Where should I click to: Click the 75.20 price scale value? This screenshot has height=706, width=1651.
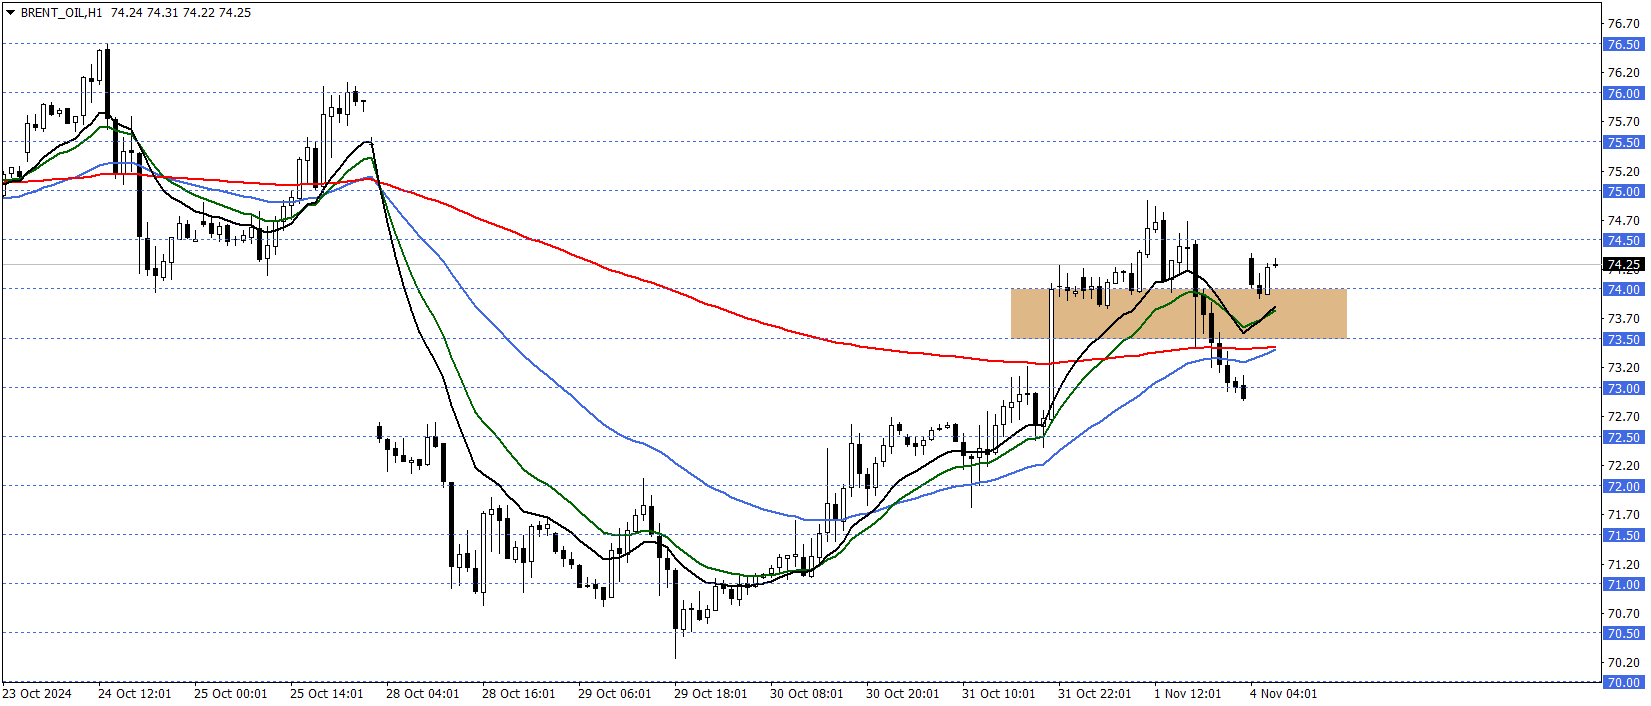[x=1623, y=171]
